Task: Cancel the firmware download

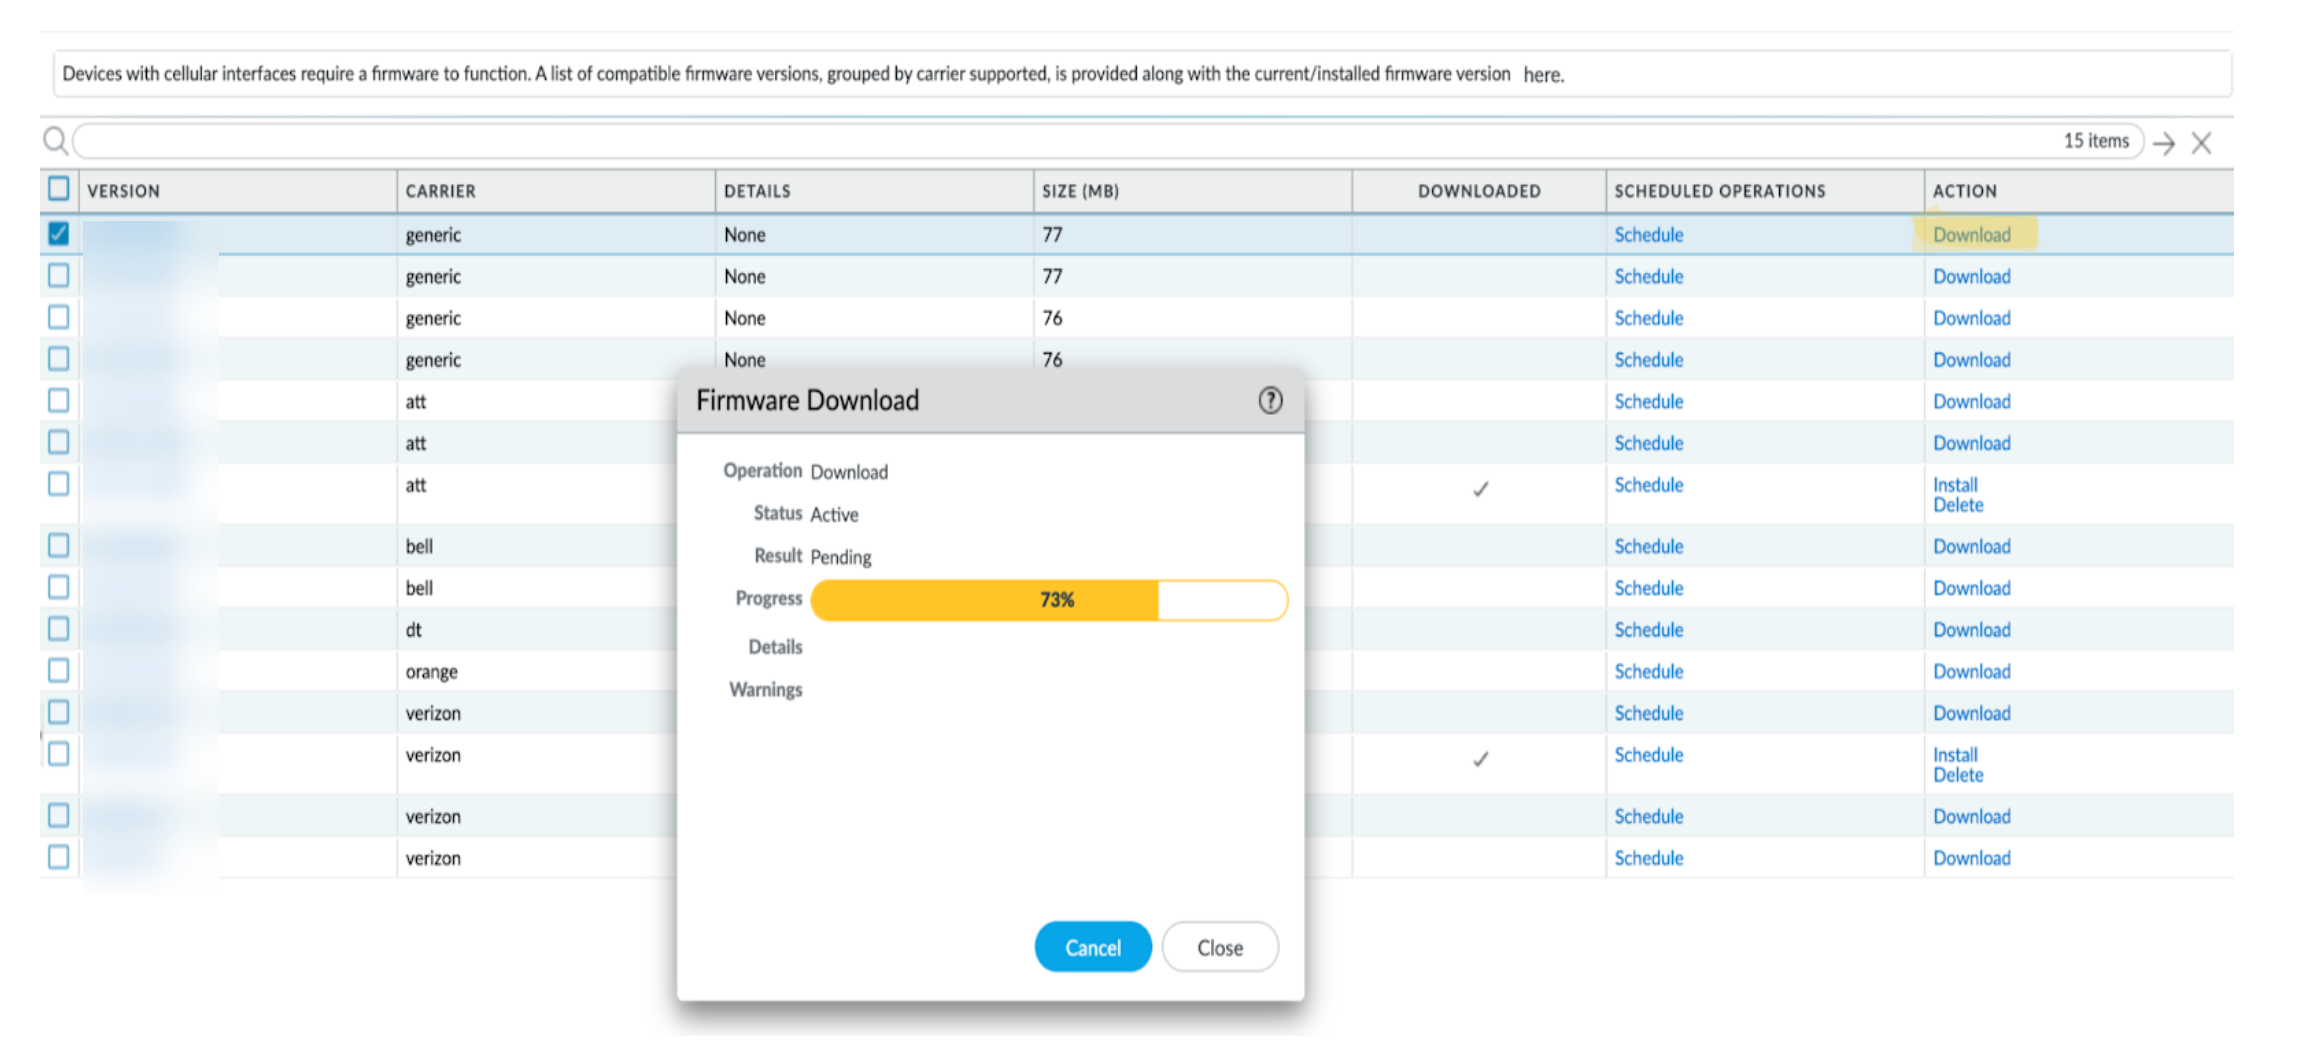Action: pyautogui.click(x=1092, y=947)
